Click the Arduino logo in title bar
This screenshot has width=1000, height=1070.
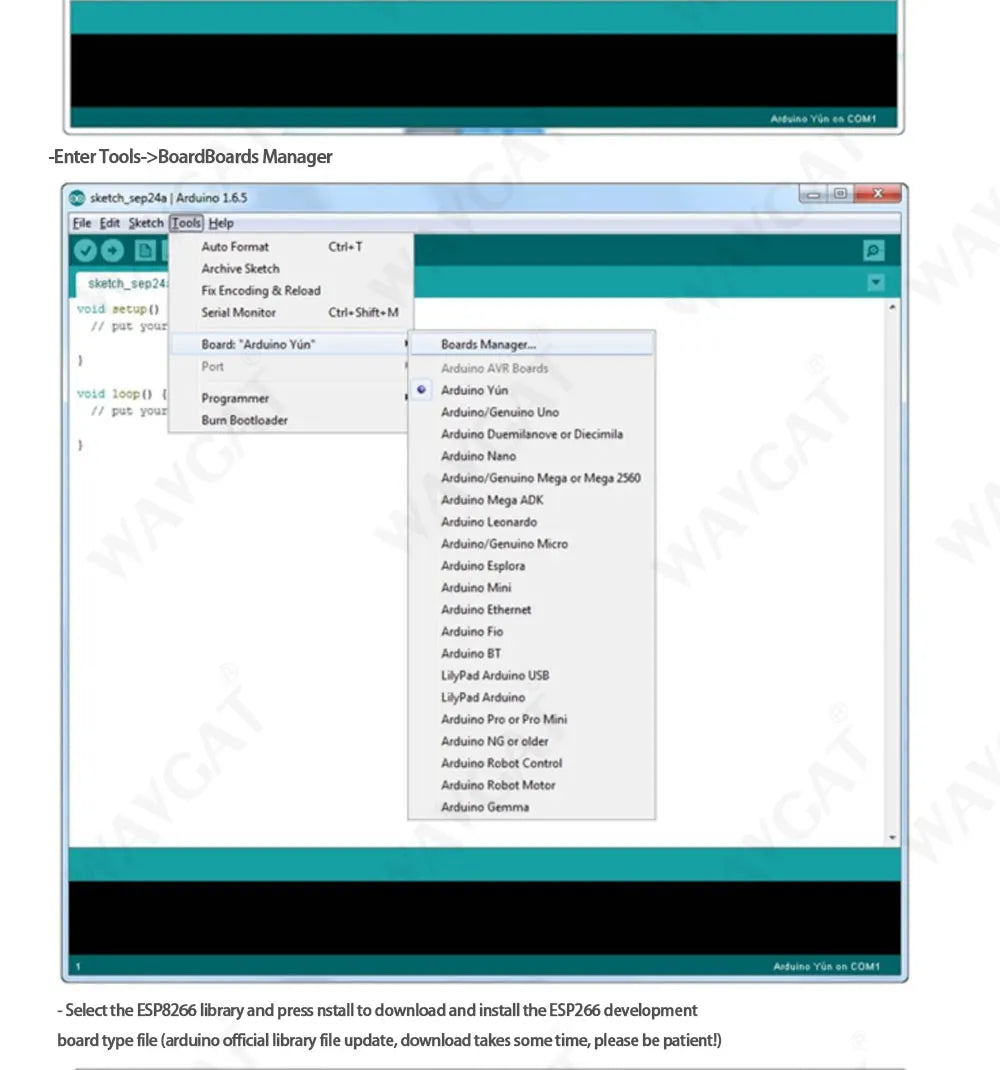[77, 198]
